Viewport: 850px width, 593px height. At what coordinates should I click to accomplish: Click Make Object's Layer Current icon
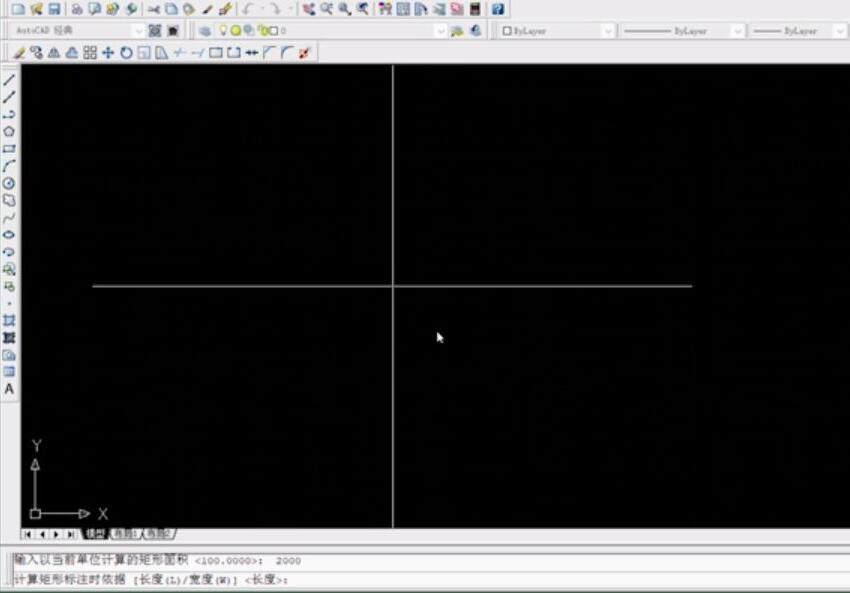[x=457, y=31]
